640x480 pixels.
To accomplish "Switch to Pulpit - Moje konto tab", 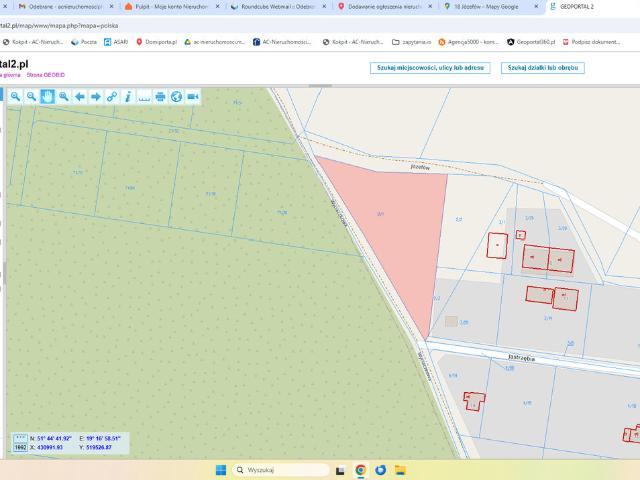I will 171,7.
